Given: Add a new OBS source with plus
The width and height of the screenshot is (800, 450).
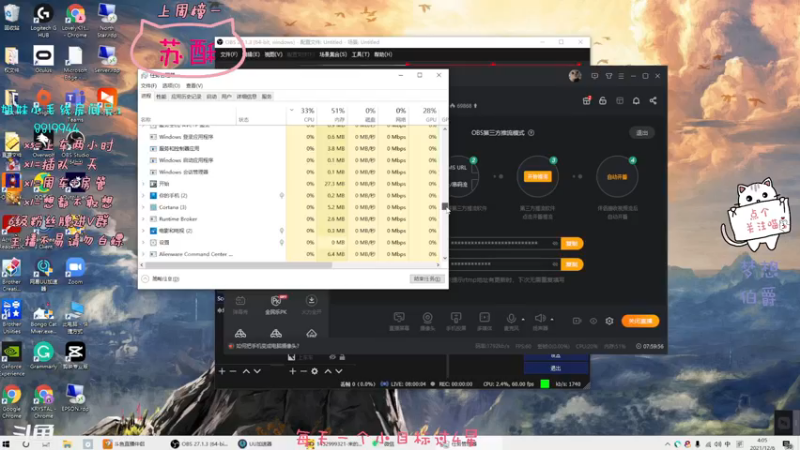Looking at the screenshot, I should tap(292, 371).
